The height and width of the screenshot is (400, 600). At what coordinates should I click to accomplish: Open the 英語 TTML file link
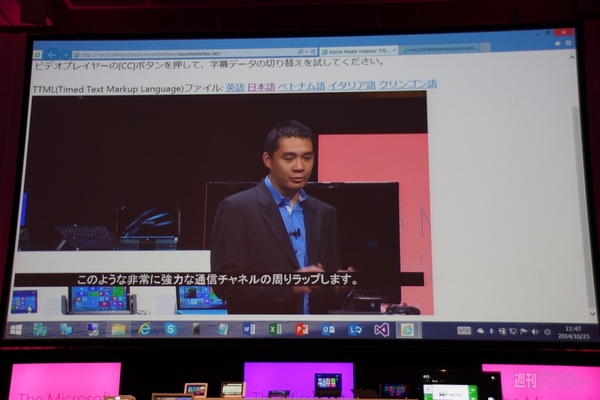coord(235,87)
